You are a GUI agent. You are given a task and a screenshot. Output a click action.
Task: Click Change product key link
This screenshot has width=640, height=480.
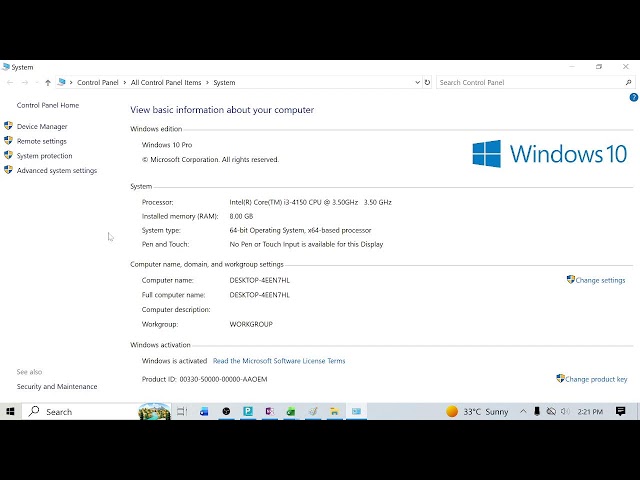596,379
